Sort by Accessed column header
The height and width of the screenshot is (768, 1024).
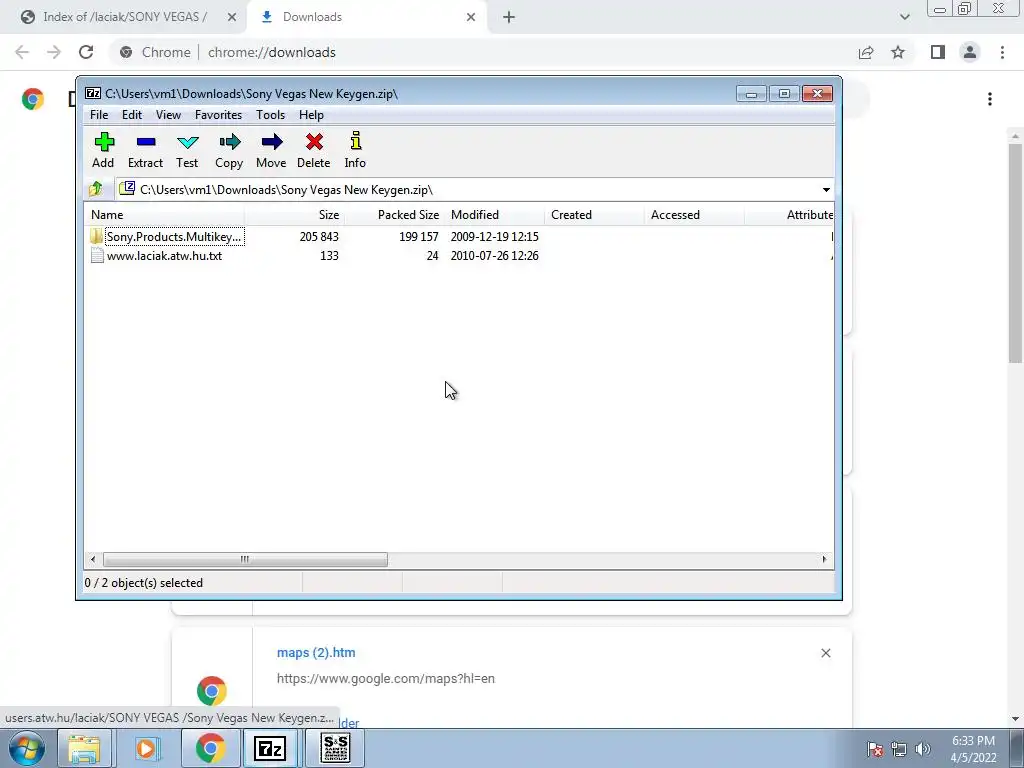[x=694, y=215]
